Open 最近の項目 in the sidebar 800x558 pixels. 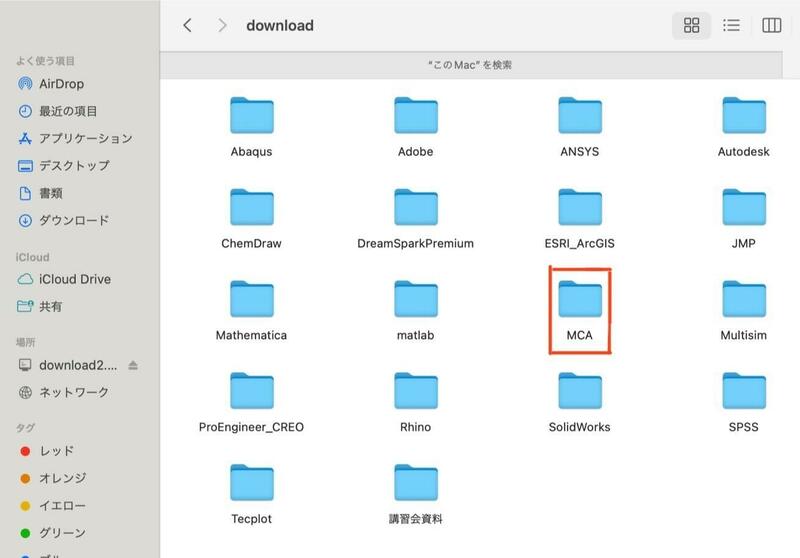tap(57, 111)
